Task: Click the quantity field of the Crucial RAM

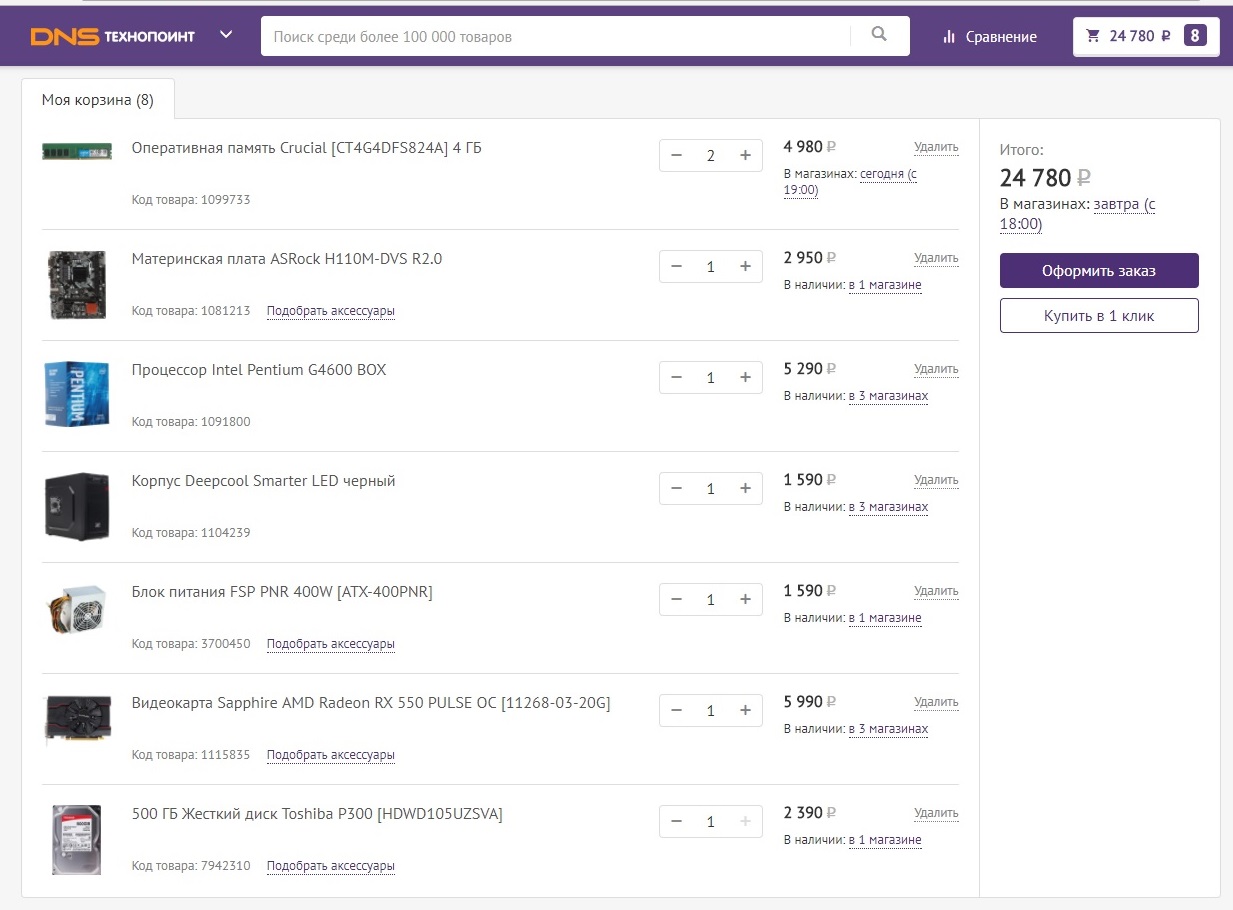Action: [711, 155]
